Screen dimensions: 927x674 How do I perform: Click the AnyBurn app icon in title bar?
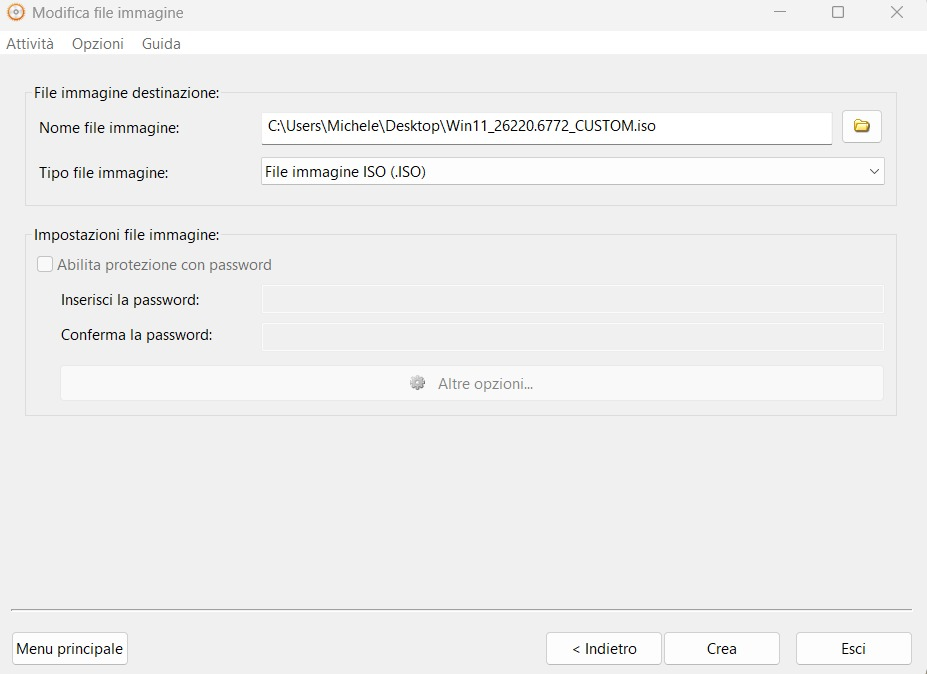point(16,13)
